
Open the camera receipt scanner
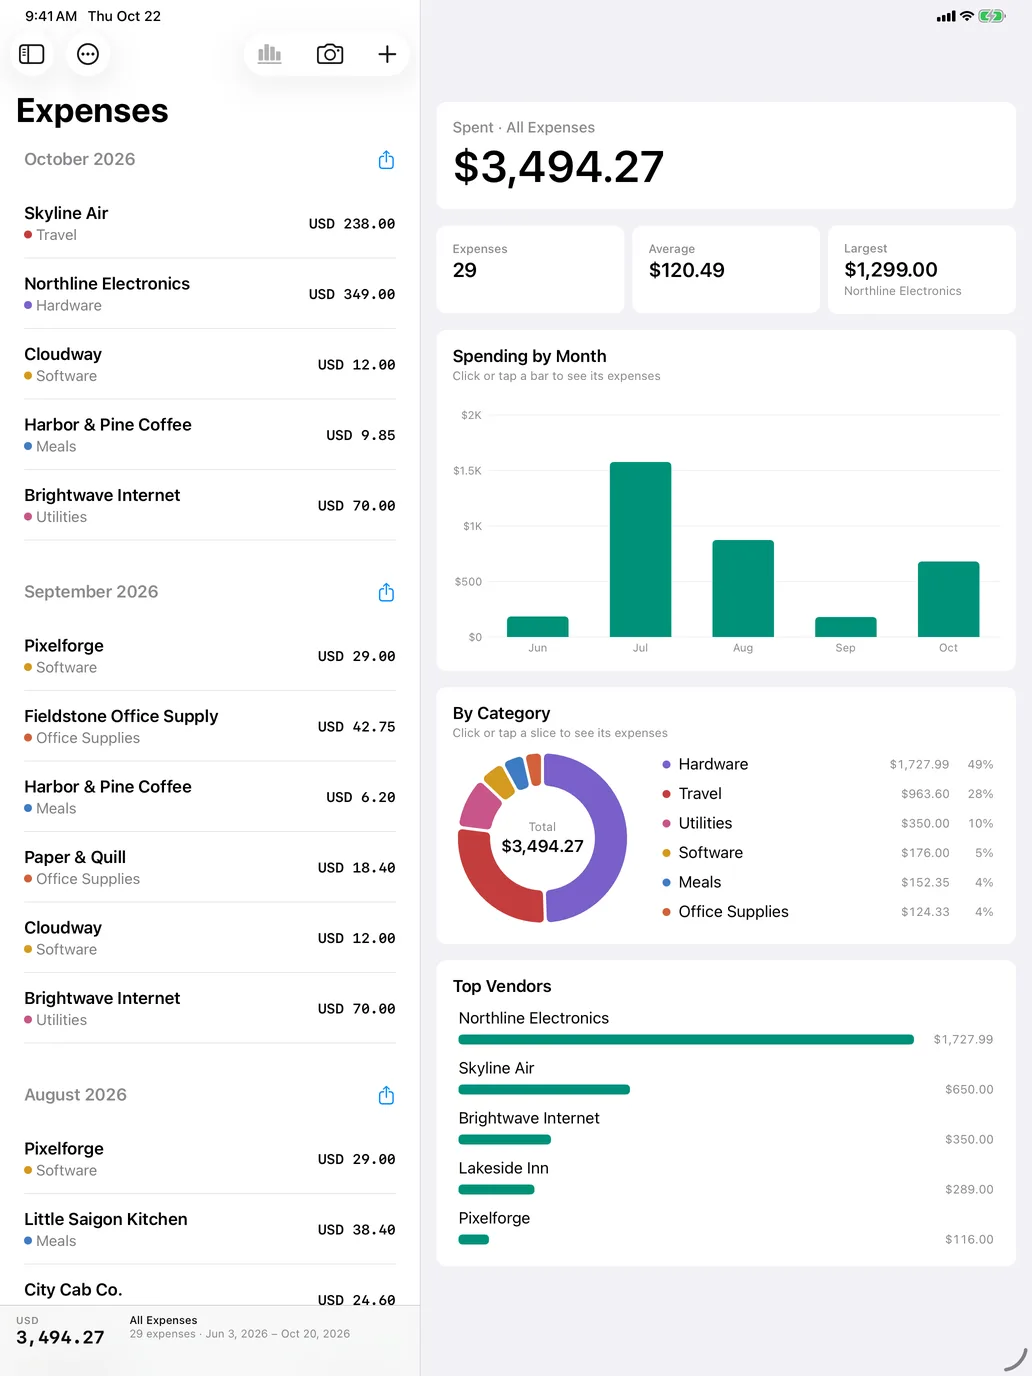point(330,54)
